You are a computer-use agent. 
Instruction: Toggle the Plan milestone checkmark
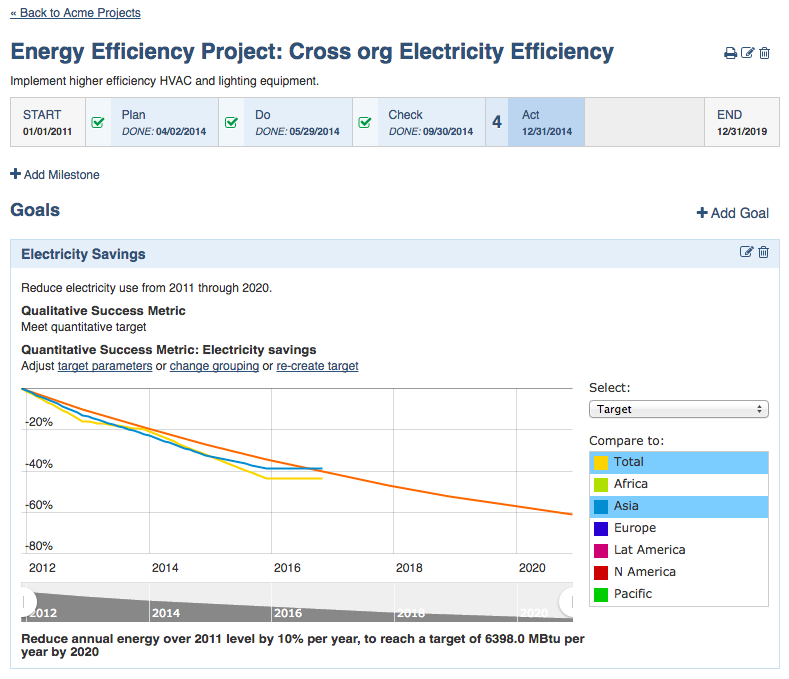coord(98,123)
